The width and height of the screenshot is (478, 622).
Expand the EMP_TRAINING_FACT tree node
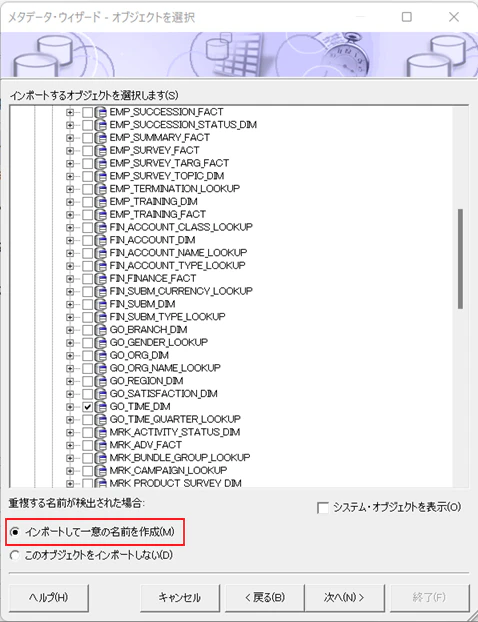coord(70,215)
